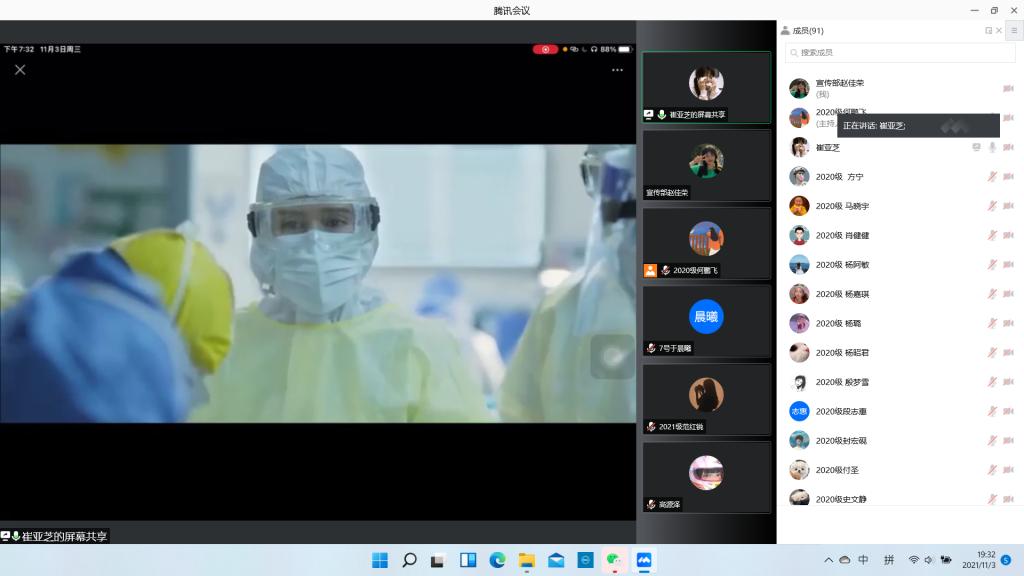This screenshot has width=1024, height=576.
Task: Open WeChat icon in the taskbar
Action: (615, 560)
